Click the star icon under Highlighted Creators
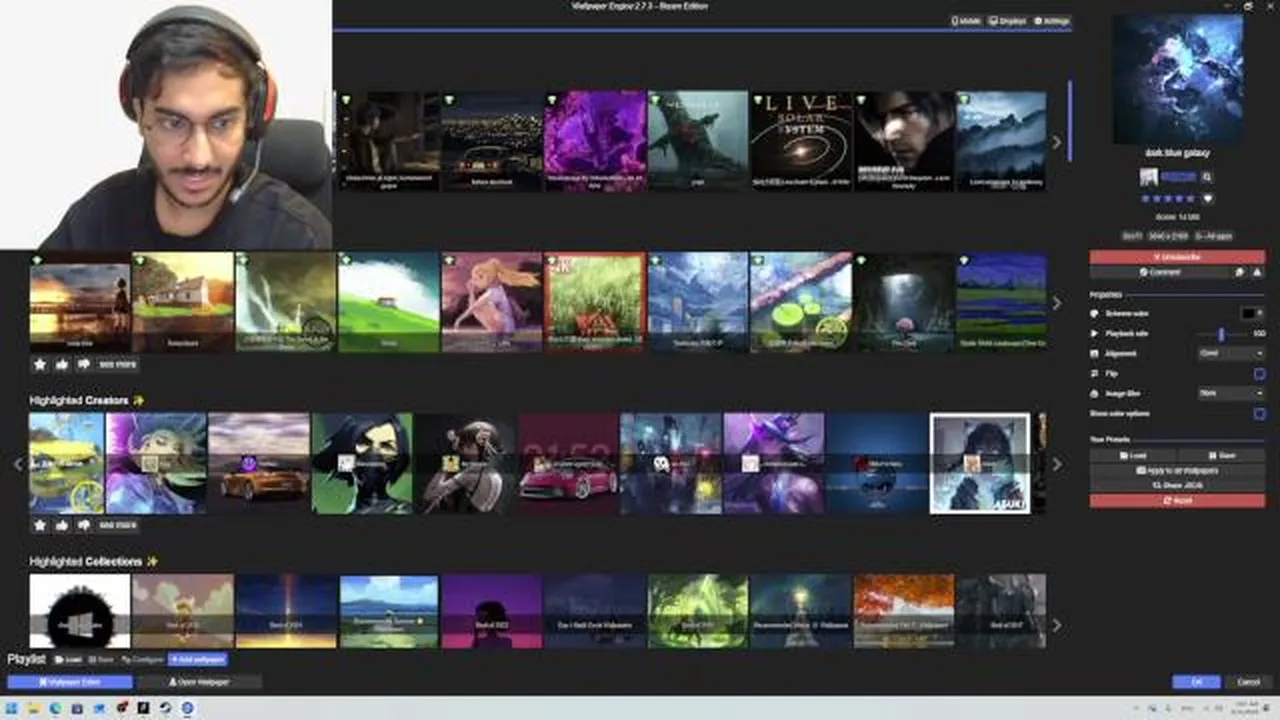Image resolution: width=1280 pixels, height=720 pixels. point(40,525)
